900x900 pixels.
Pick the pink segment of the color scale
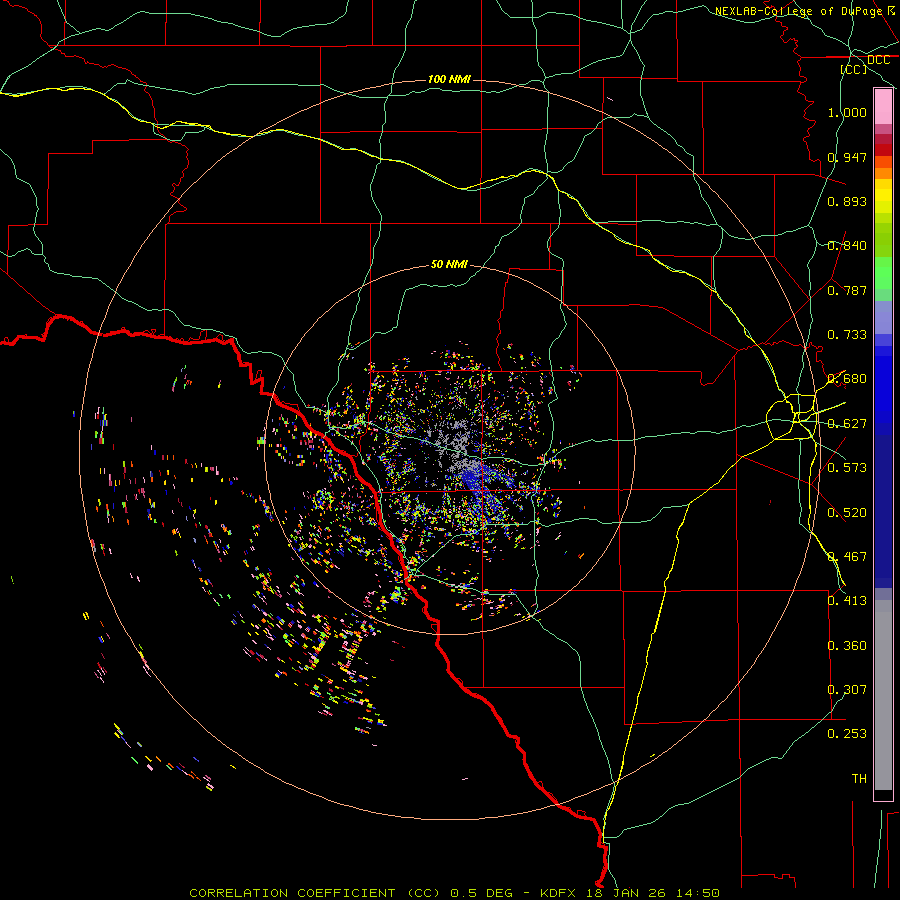pos(883,107)
